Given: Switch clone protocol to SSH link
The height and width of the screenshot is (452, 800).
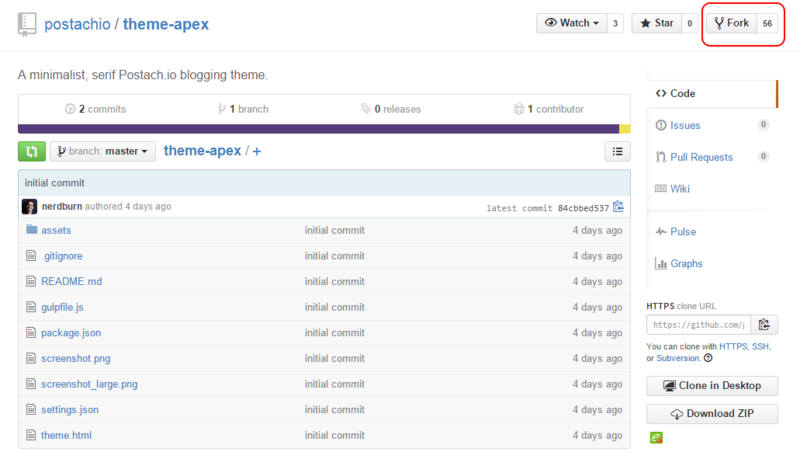Looking at the screenshot, I should (760, 346).
